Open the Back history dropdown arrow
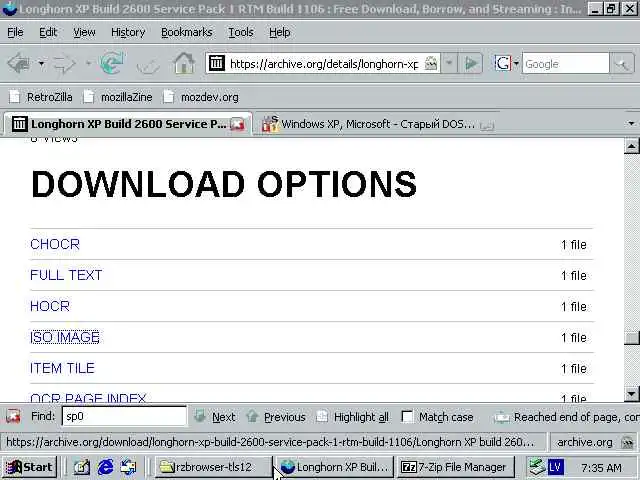Screen dimensions: 640x480 pyautogui.click(x=41, y=64)
